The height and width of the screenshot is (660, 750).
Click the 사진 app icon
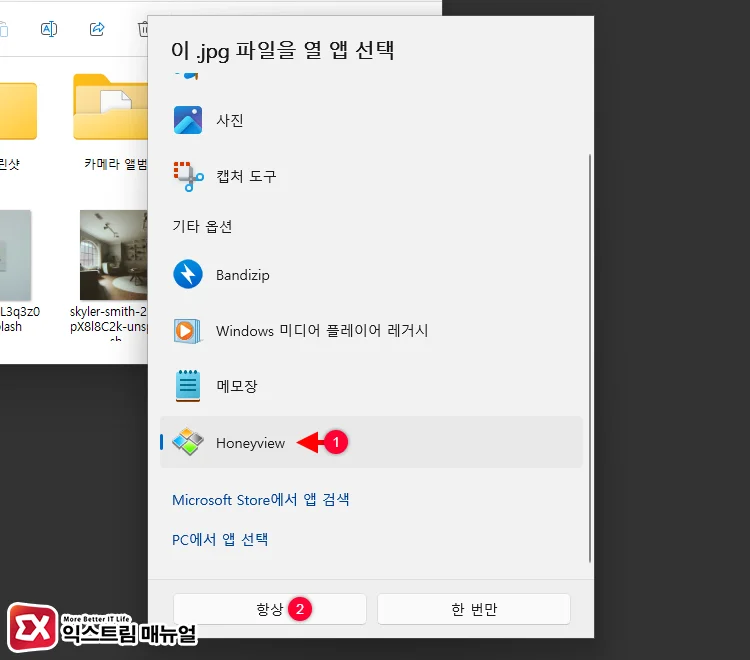click(188, 120)
